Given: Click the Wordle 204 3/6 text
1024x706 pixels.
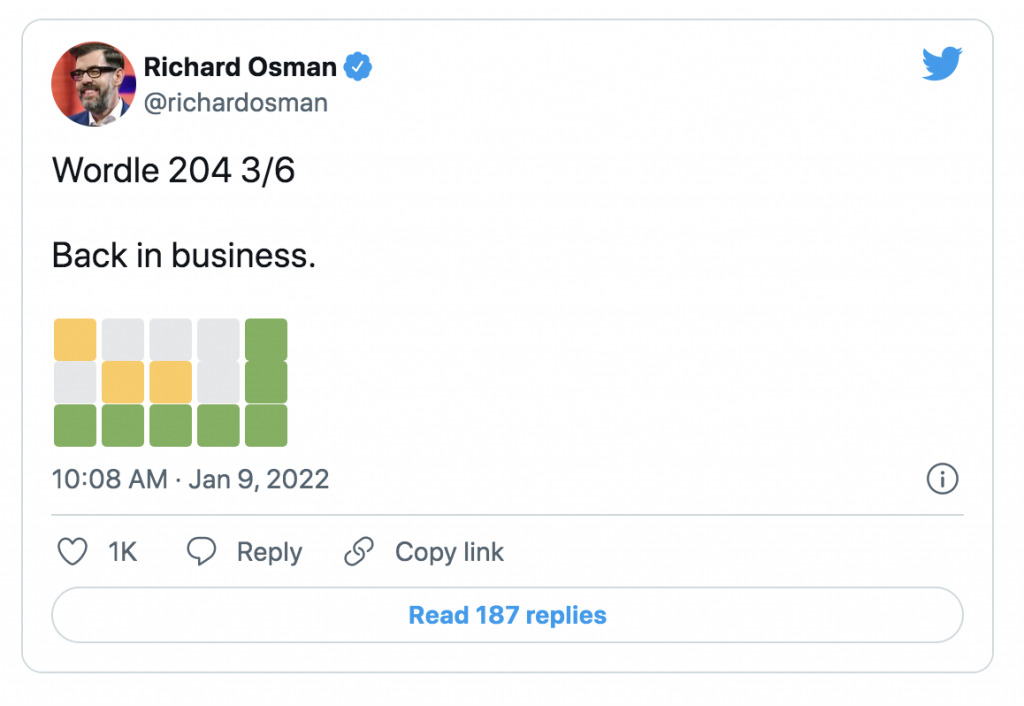Looking at the screenshot, I should [174, 170].
